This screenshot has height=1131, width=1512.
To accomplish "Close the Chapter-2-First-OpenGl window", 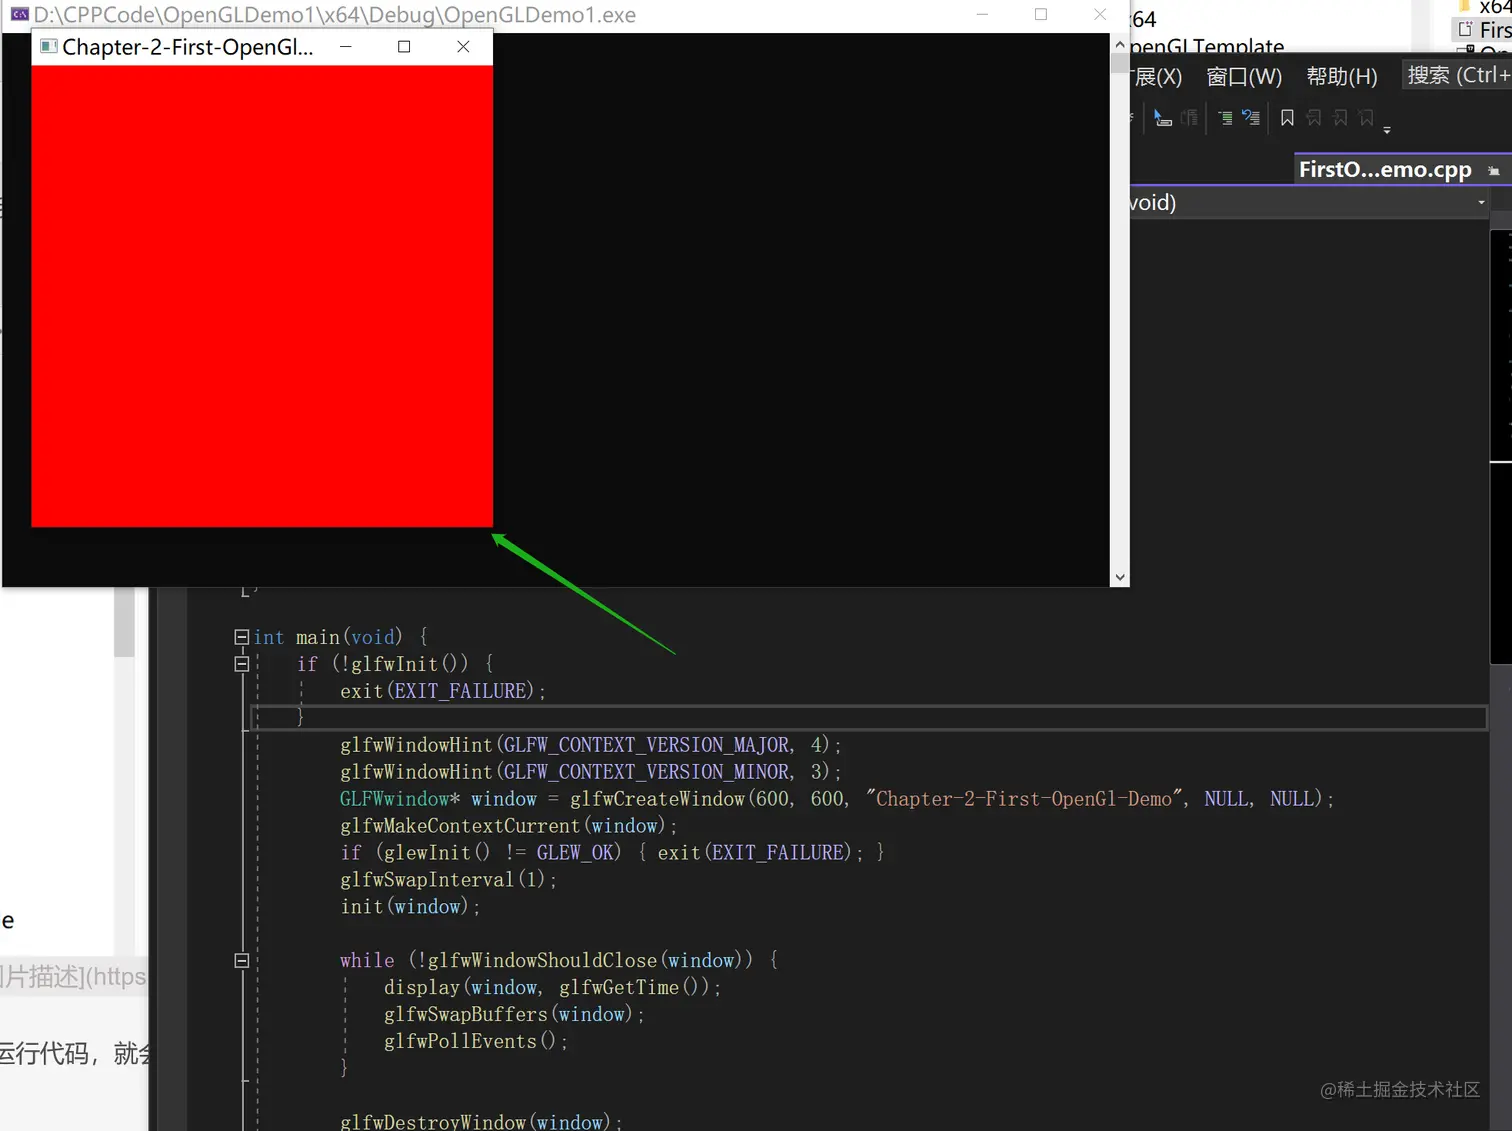I will coord(463,47).
